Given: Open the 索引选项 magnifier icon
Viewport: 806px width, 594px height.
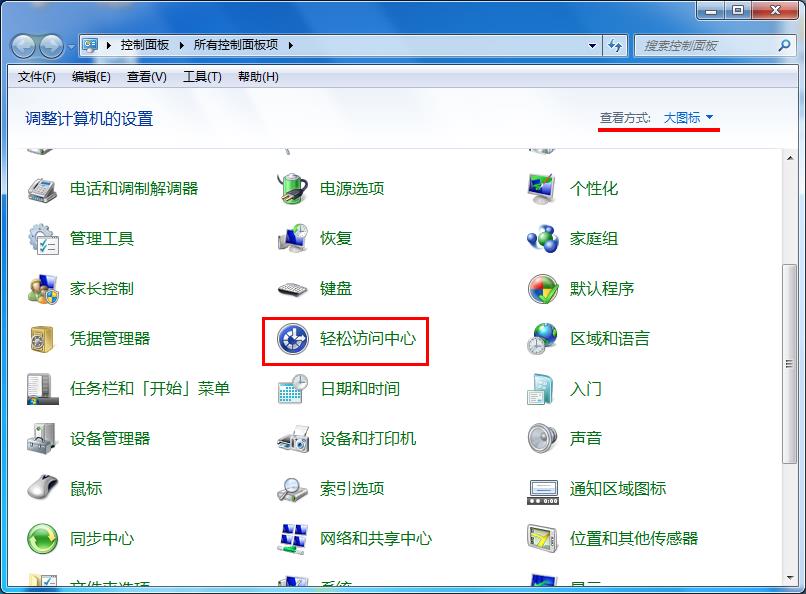Looking at the screenshot, I should 292,489.
